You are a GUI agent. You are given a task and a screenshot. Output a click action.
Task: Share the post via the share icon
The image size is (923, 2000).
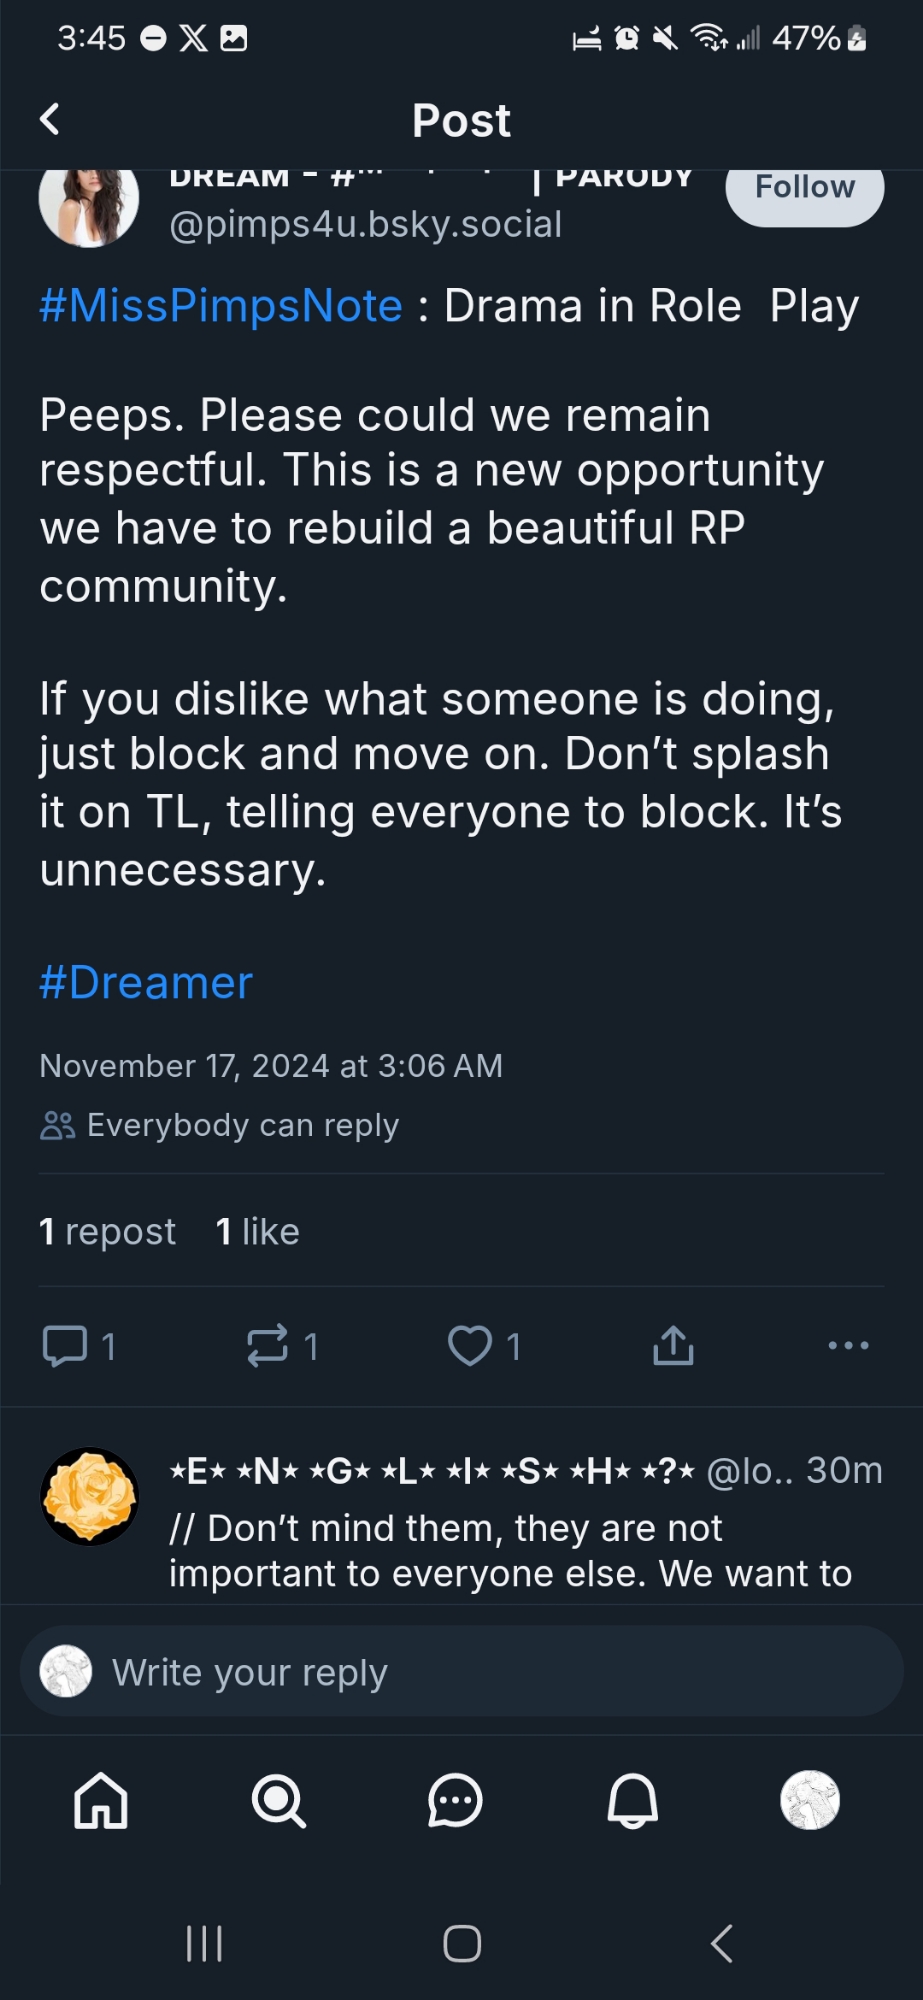pyautogui.click(x=673, y=1346)
